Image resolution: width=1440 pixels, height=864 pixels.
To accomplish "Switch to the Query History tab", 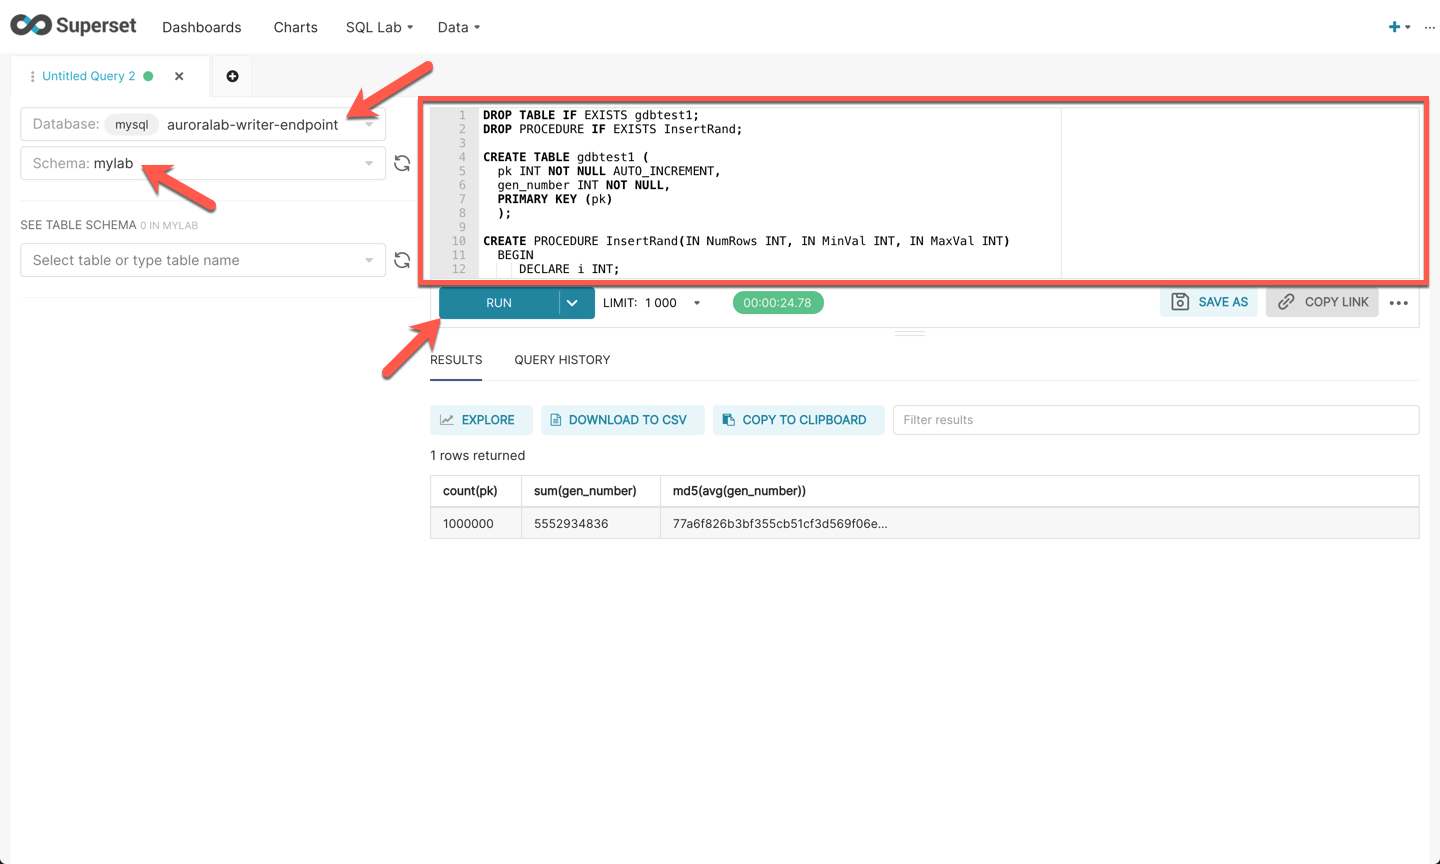I will coord(561,360).
